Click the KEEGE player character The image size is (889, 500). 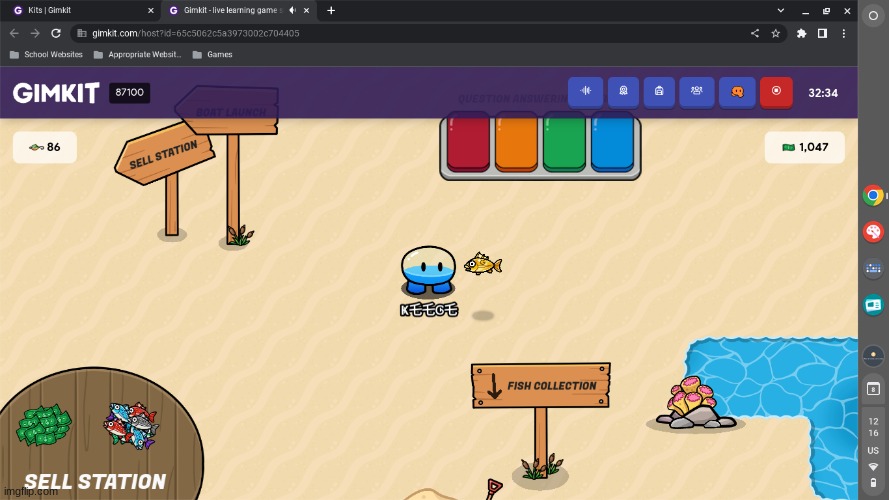coord(428,271)
